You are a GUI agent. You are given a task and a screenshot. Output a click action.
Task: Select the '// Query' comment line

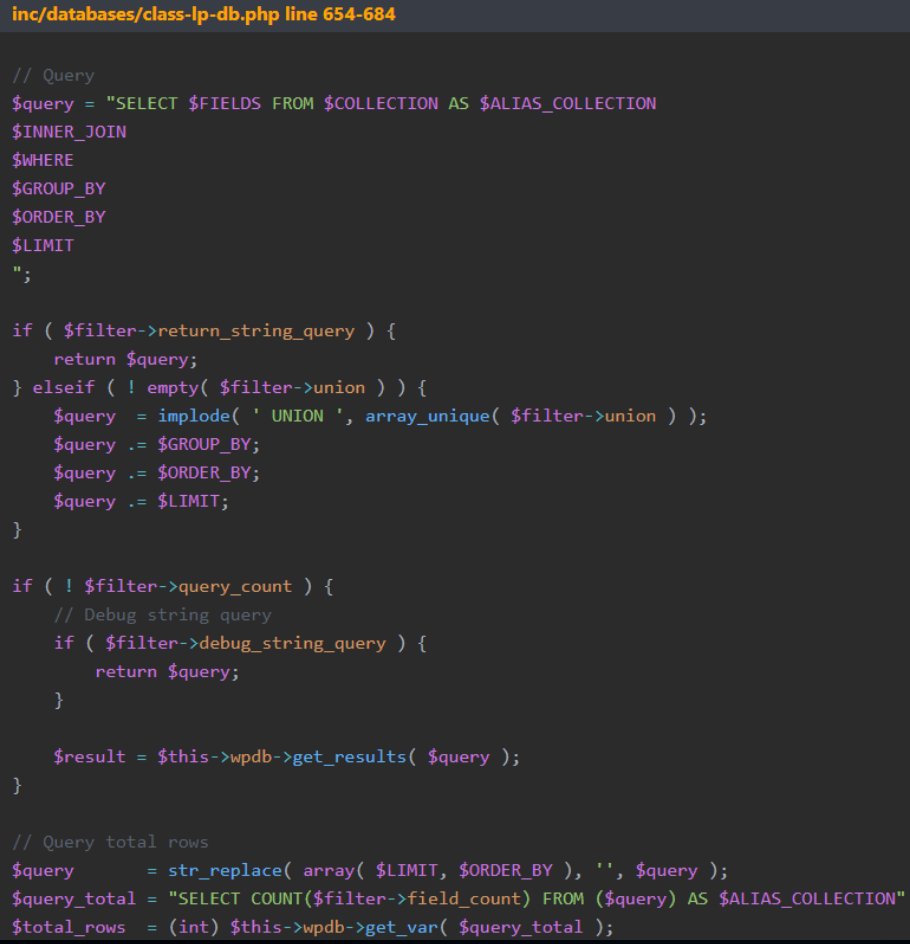coord(53,75)
